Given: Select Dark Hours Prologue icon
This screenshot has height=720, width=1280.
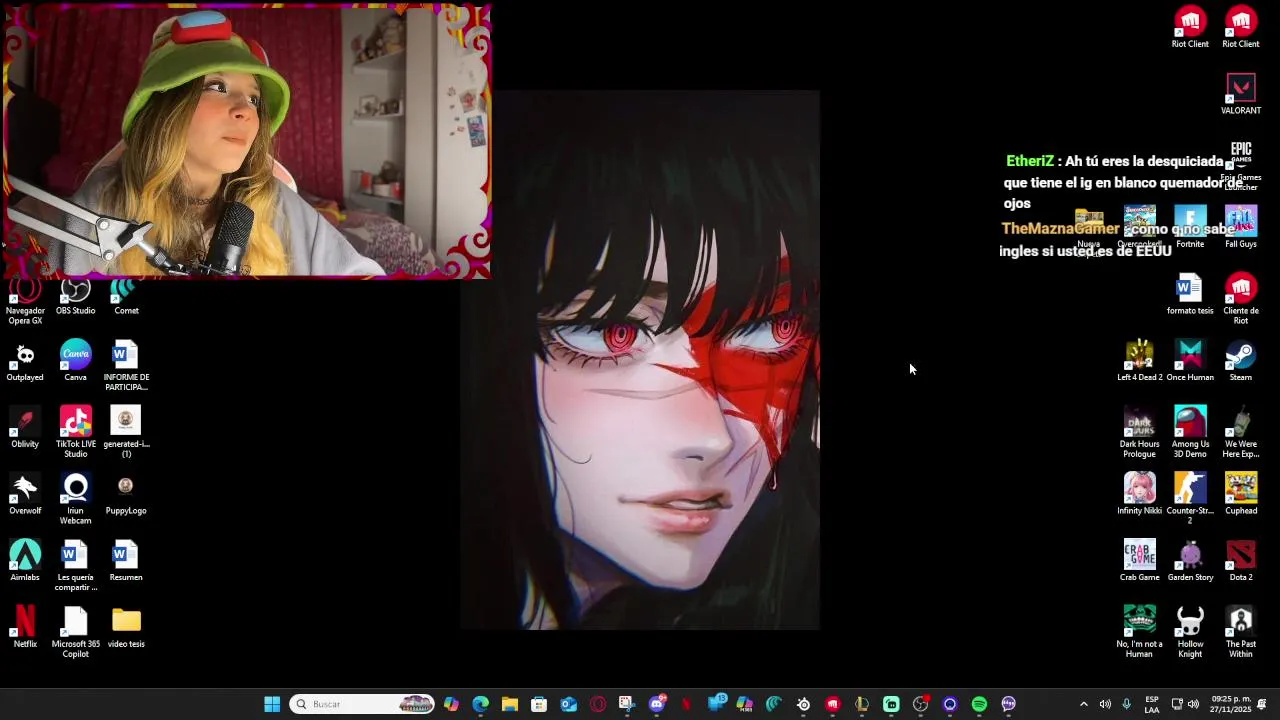Looking at the screenshot, I should click(x=1139, y=432).
